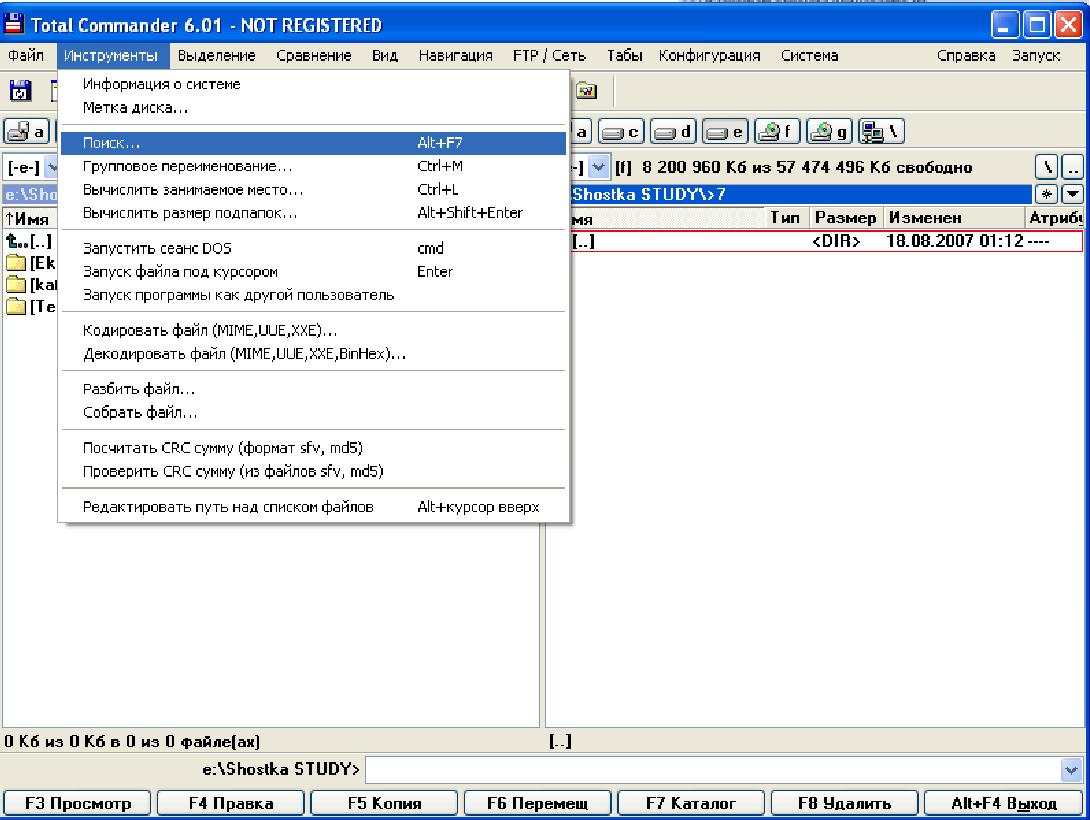Click F3 Просмотр button
Screen dimensions: 1090x820
(77, 803)
